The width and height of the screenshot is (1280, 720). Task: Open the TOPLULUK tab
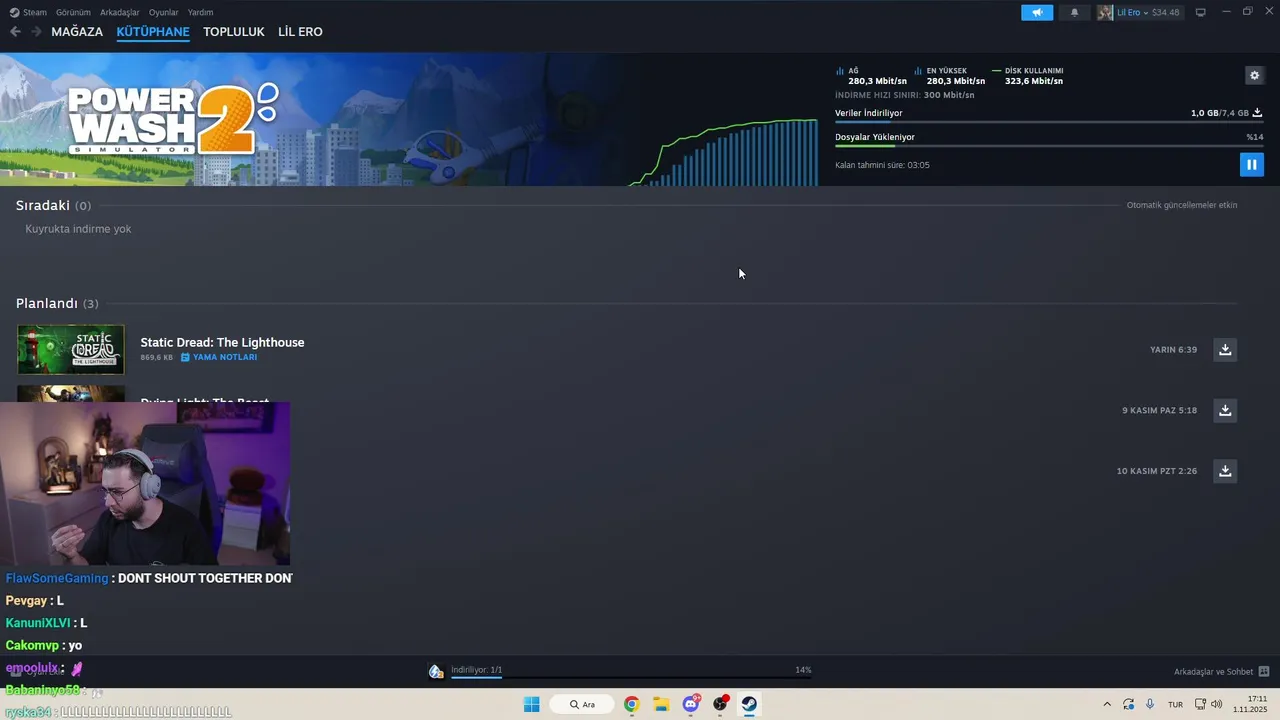[x=234, y=32]
